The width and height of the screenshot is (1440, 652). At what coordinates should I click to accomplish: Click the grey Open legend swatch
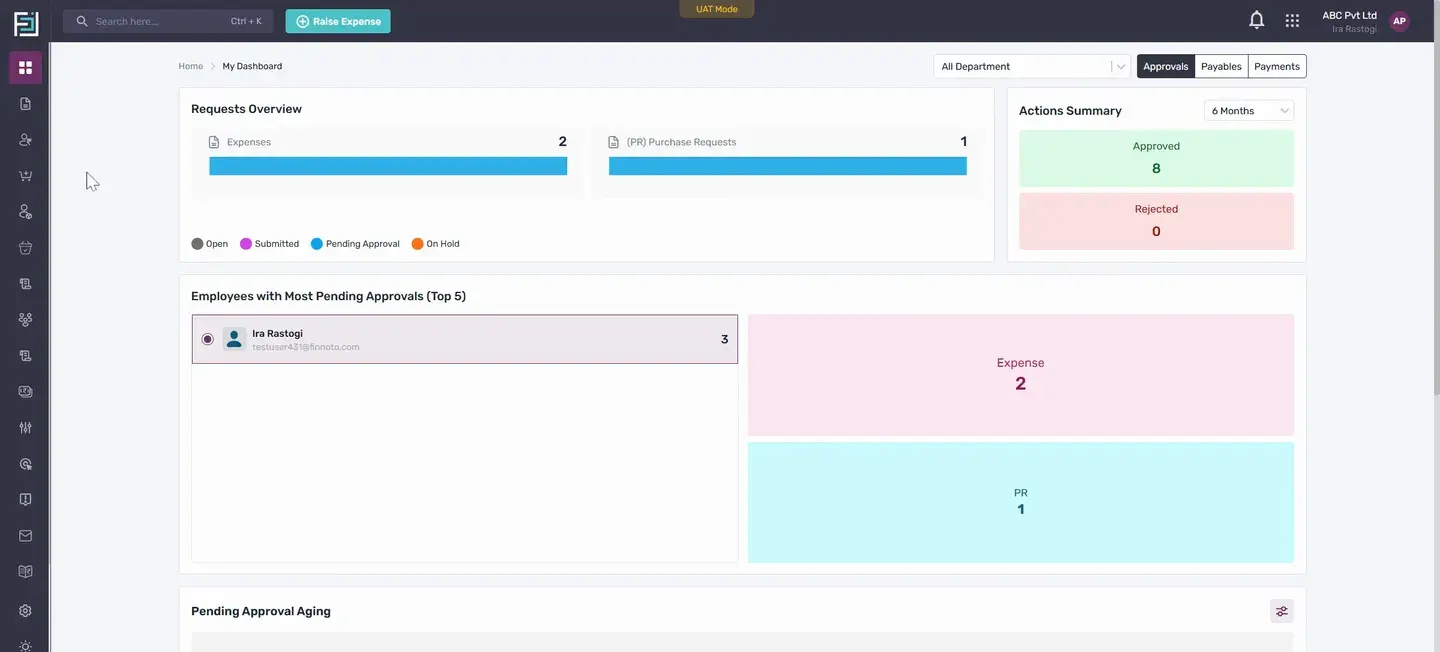[x=197, y=244]
